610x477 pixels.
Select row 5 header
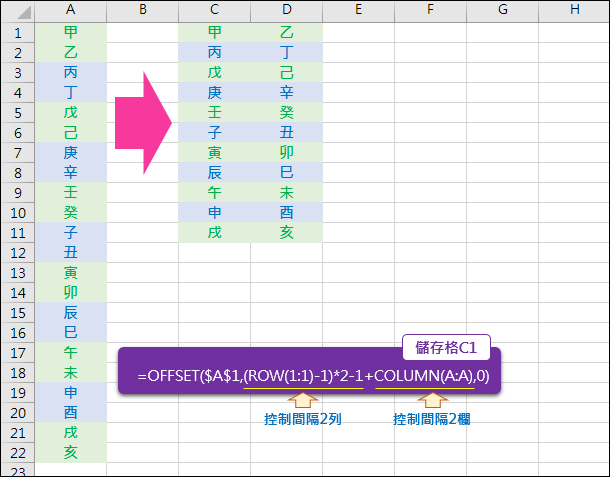click(x=18, y=113)
